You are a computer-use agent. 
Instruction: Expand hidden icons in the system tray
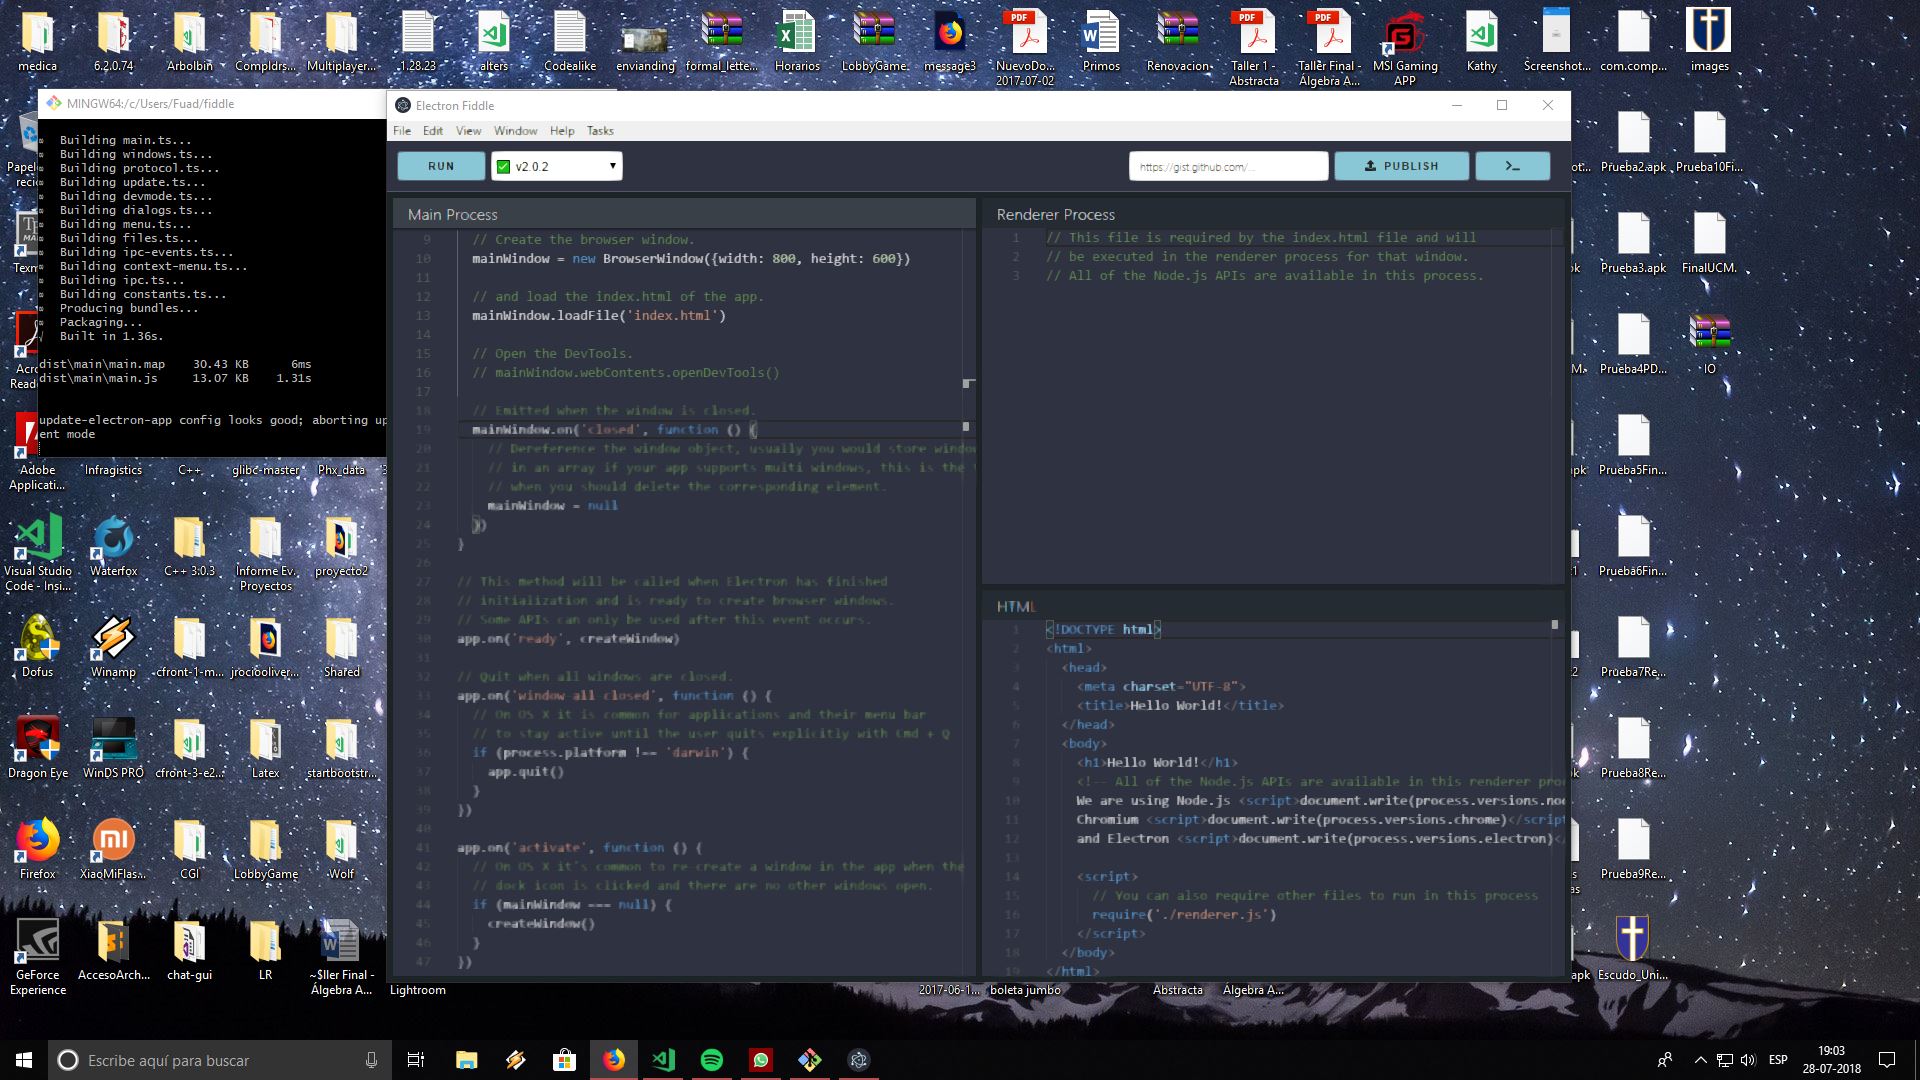pos(1700,1060)
